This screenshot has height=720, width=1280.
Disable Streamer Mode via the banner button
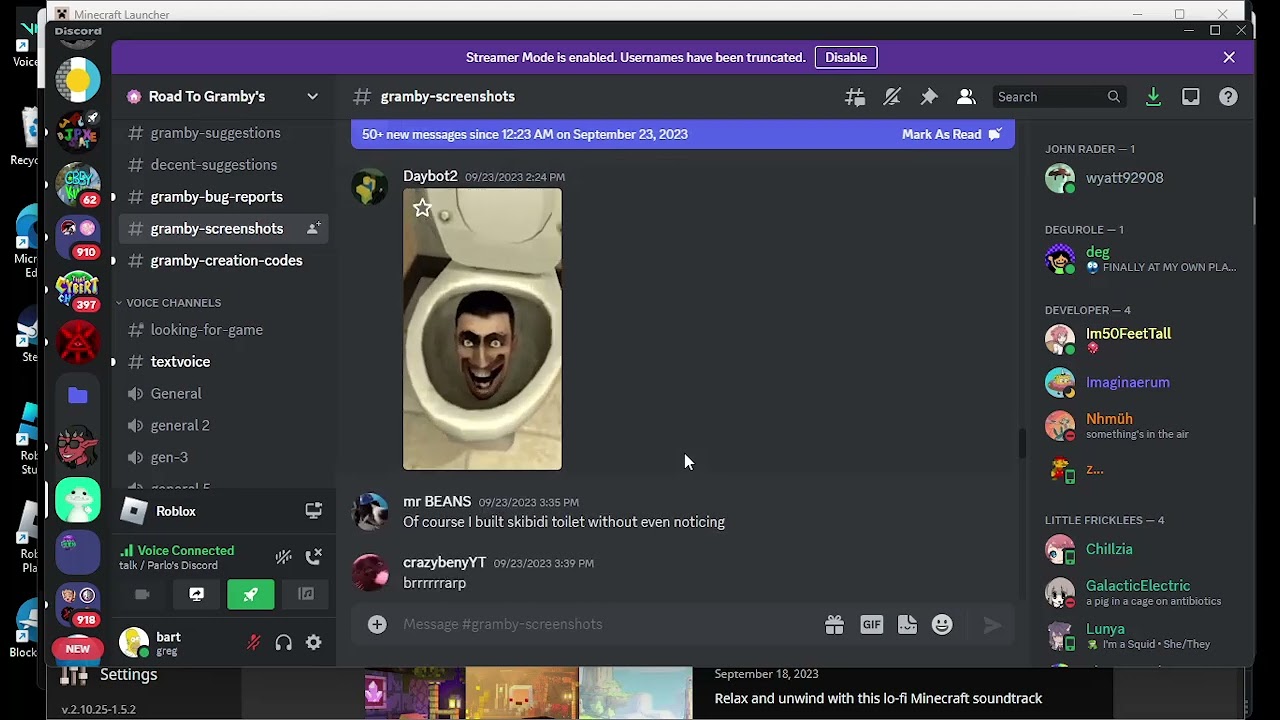(x=846, y=57)
